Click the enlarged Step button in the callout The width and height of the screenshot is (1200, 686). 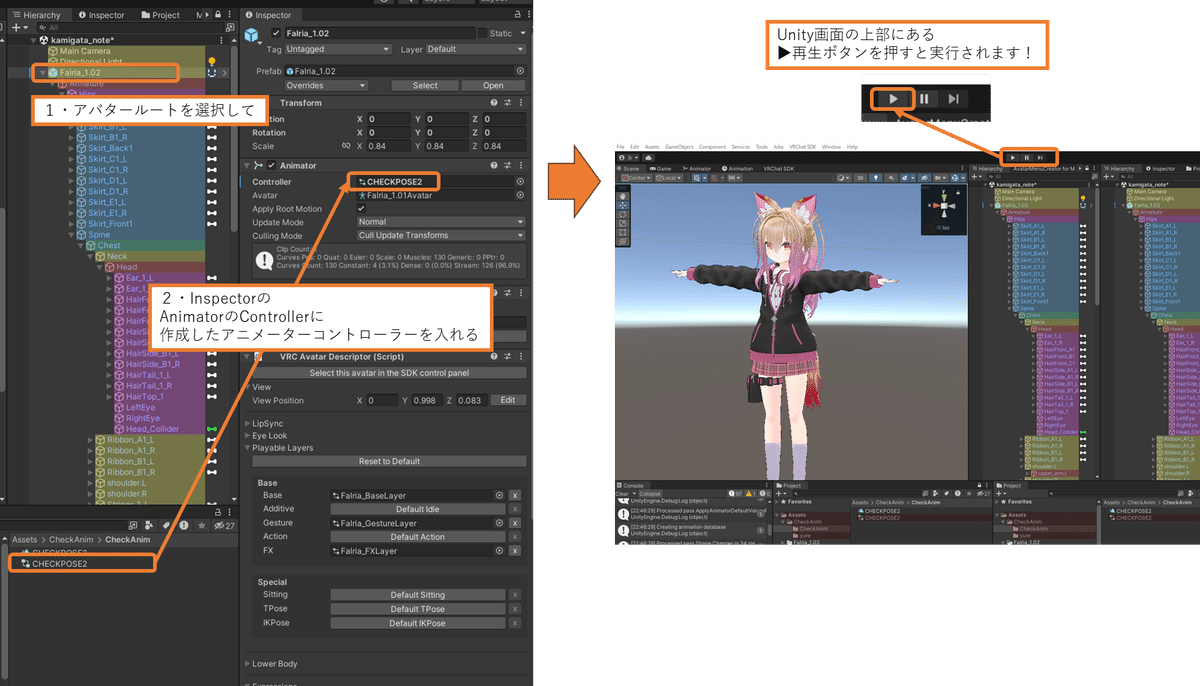pyautogui.click(x=954, y=99)
